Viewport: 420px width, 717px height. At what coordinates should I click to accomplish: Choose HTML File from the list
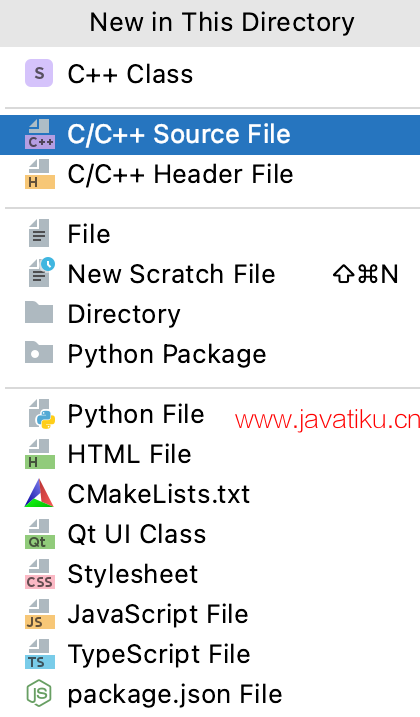pyautogui.click(x=210, y=454)
